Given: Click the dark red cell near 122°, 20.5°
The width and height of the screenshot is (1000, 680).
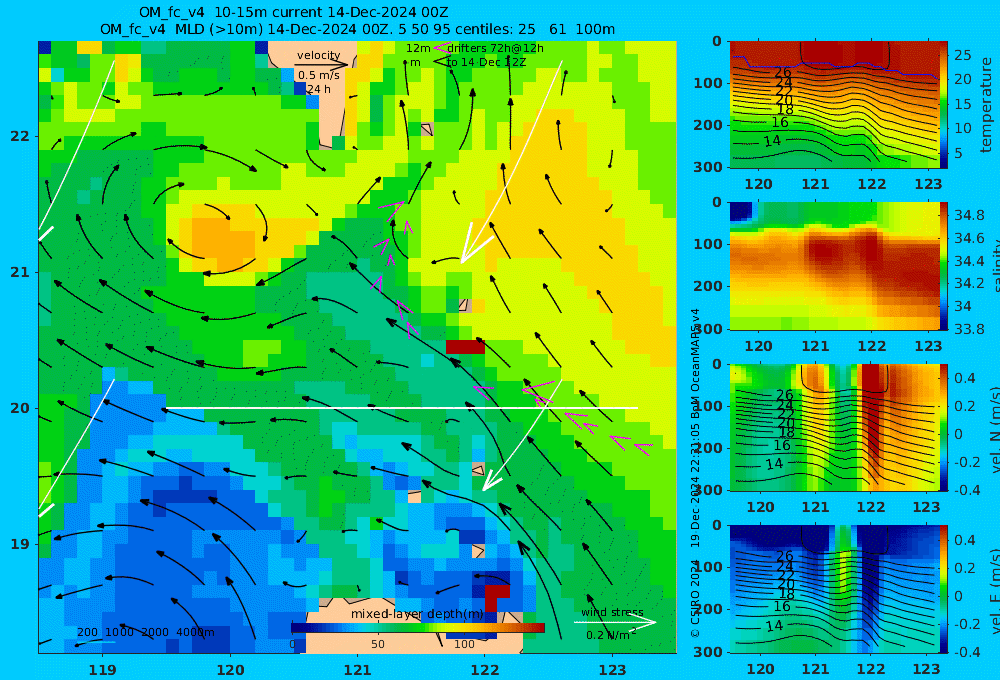Looking at the screenshot, I should pos(465,347).
